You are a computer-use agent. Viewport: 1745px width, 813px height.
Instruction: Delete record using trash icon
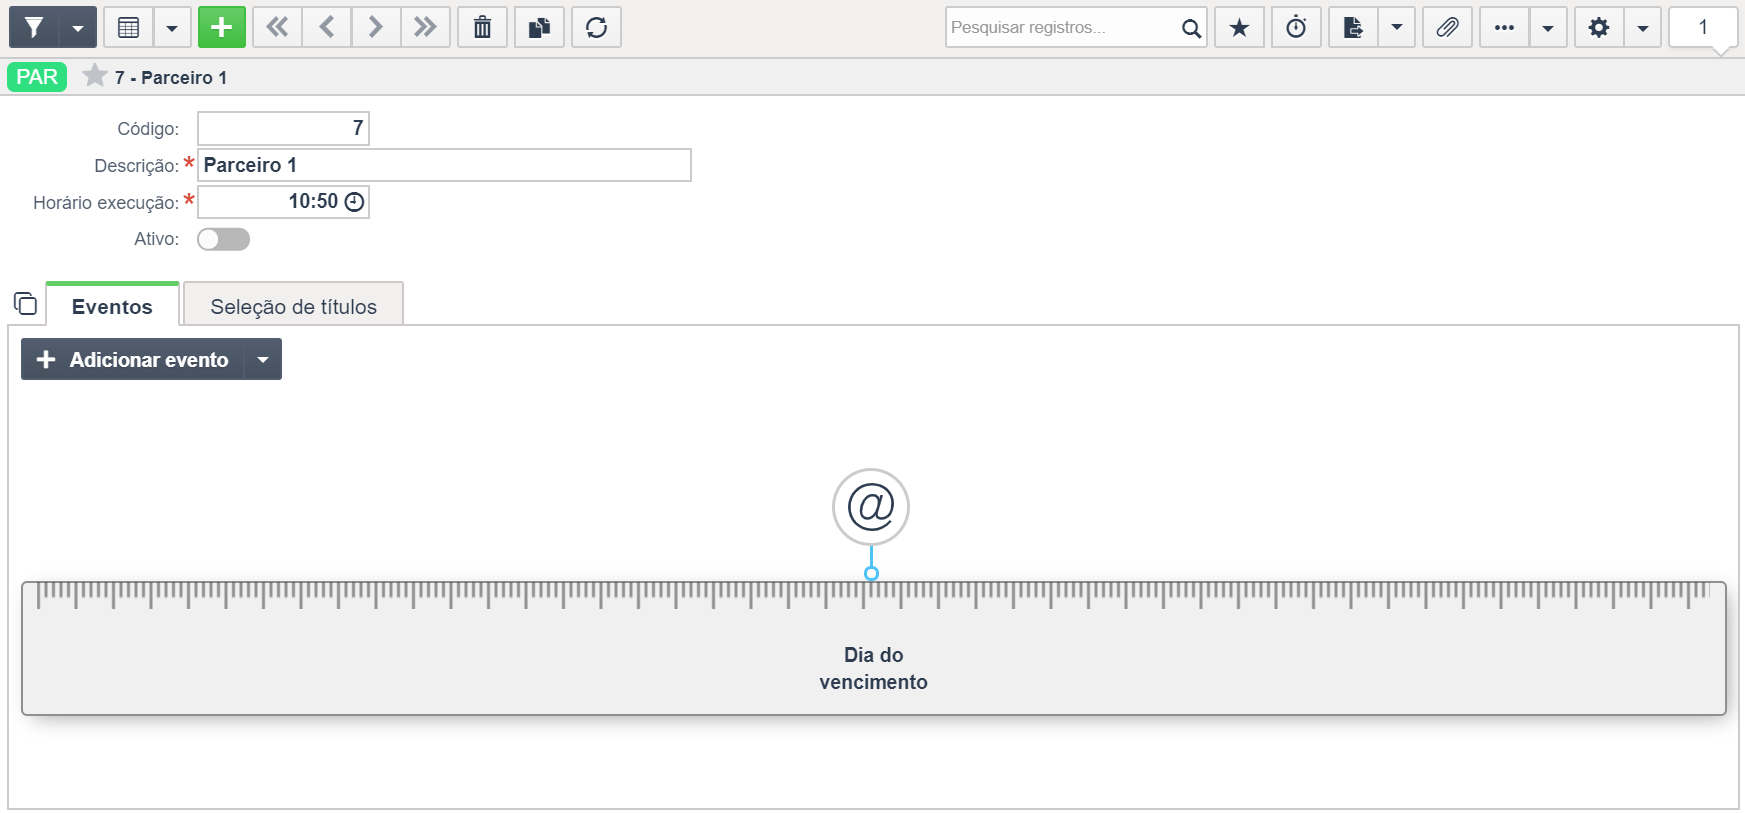click(482, 27)
